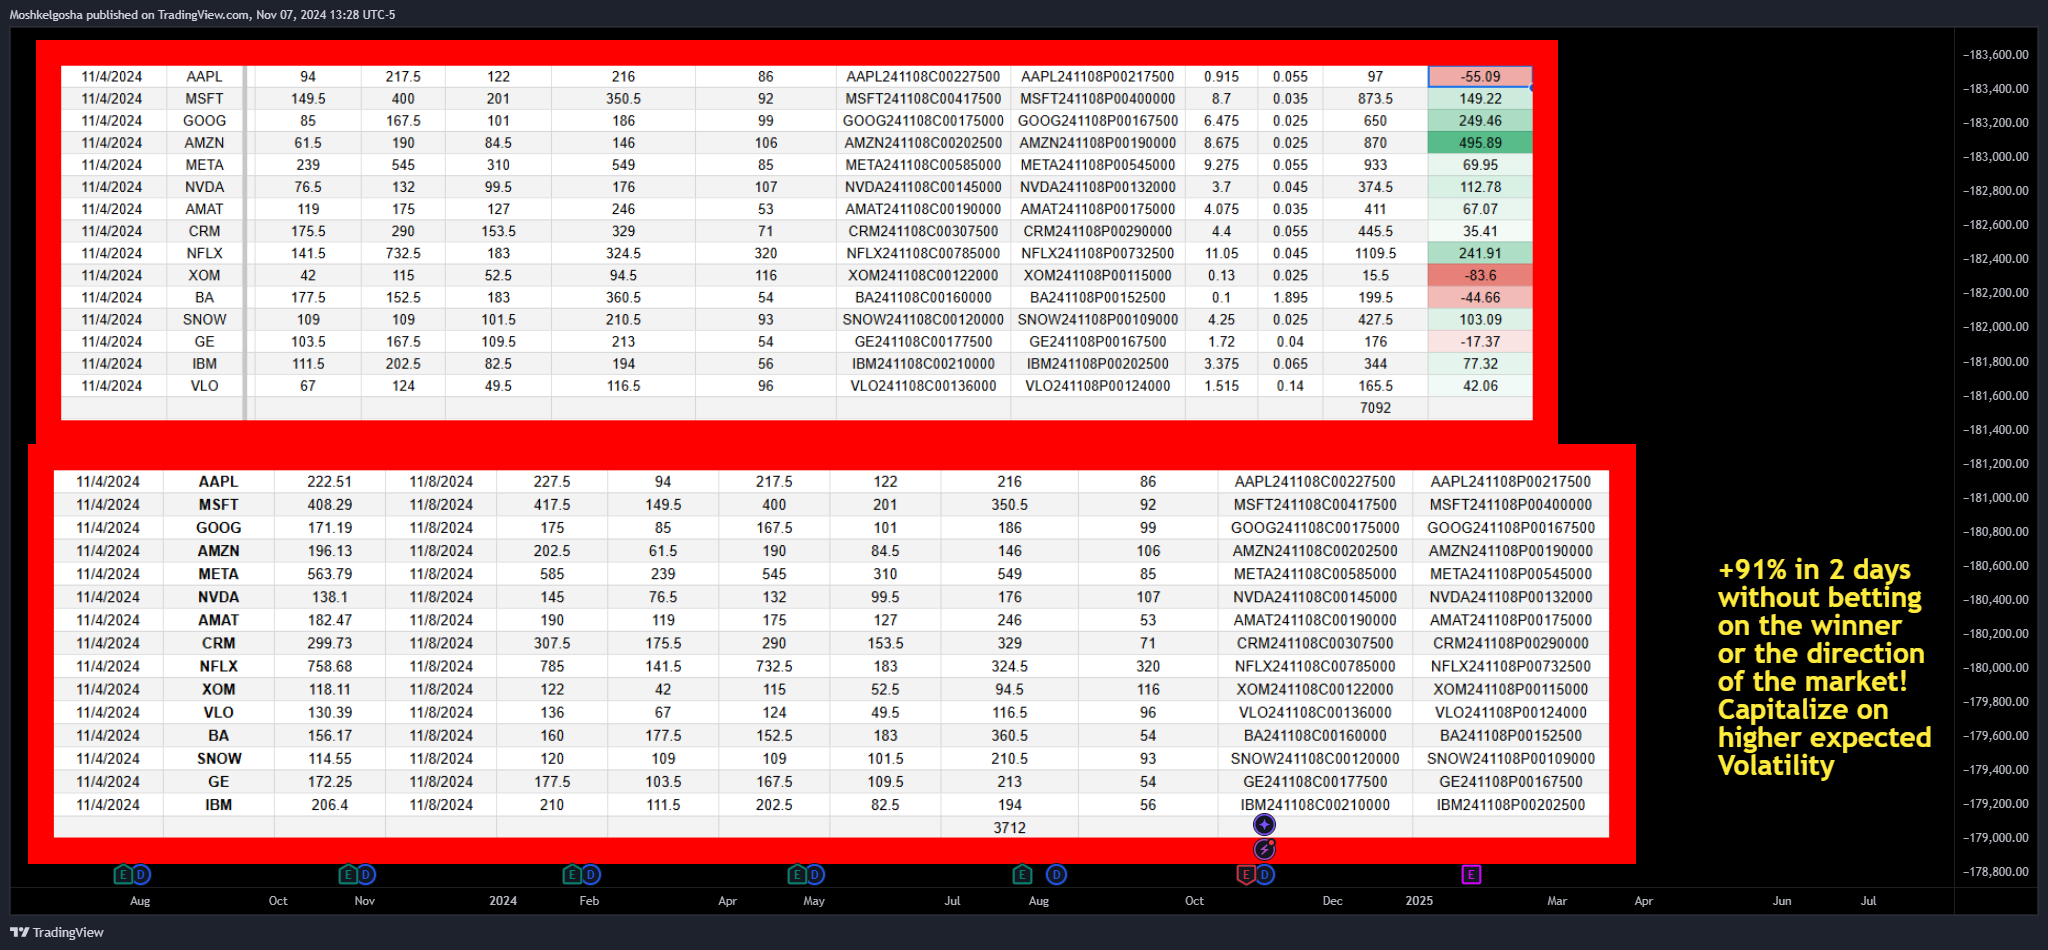2048x950 pixels.
Task: Click the -17.37 cell for GE
Action: click(1480, 342)
